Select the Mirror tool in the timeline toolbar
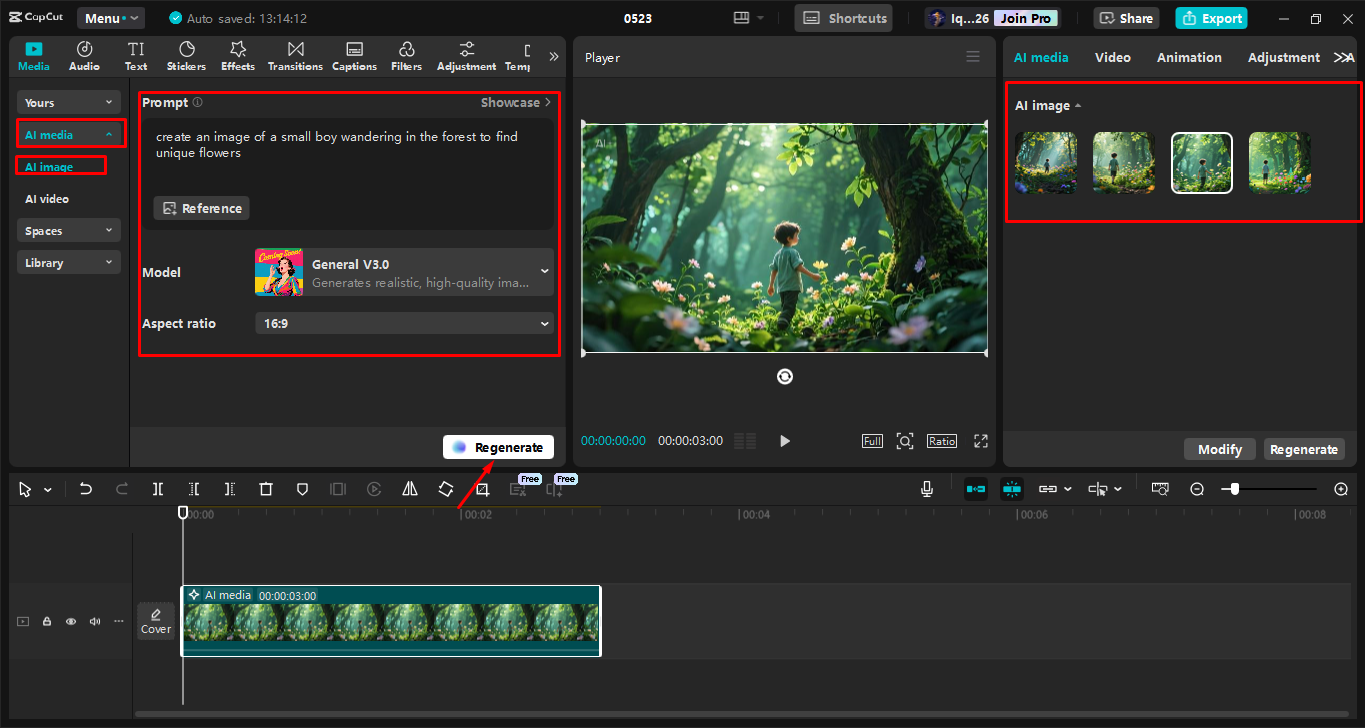Screen dimensions: 1365x728 [410, 489]
